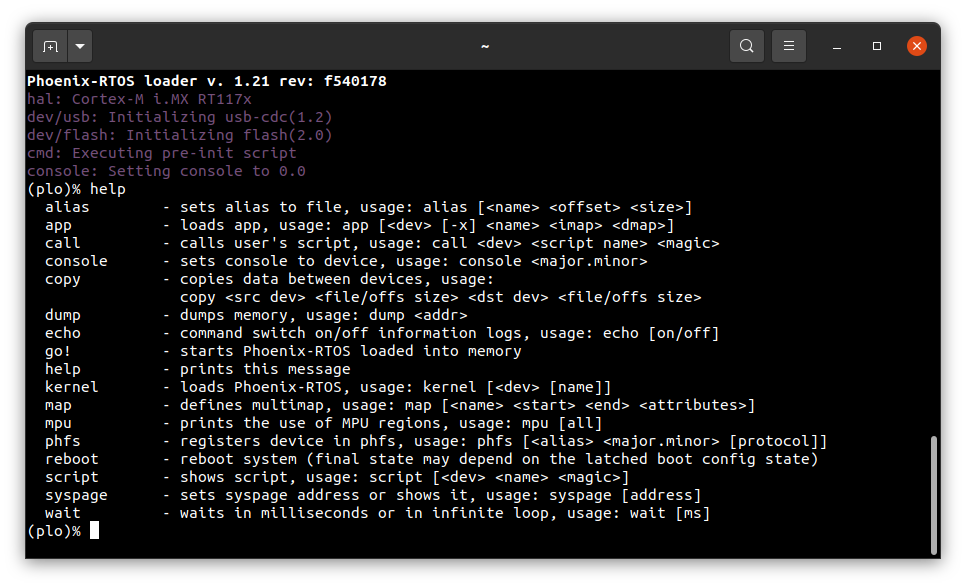Maximize the terminal window

[x=877, y=46]
